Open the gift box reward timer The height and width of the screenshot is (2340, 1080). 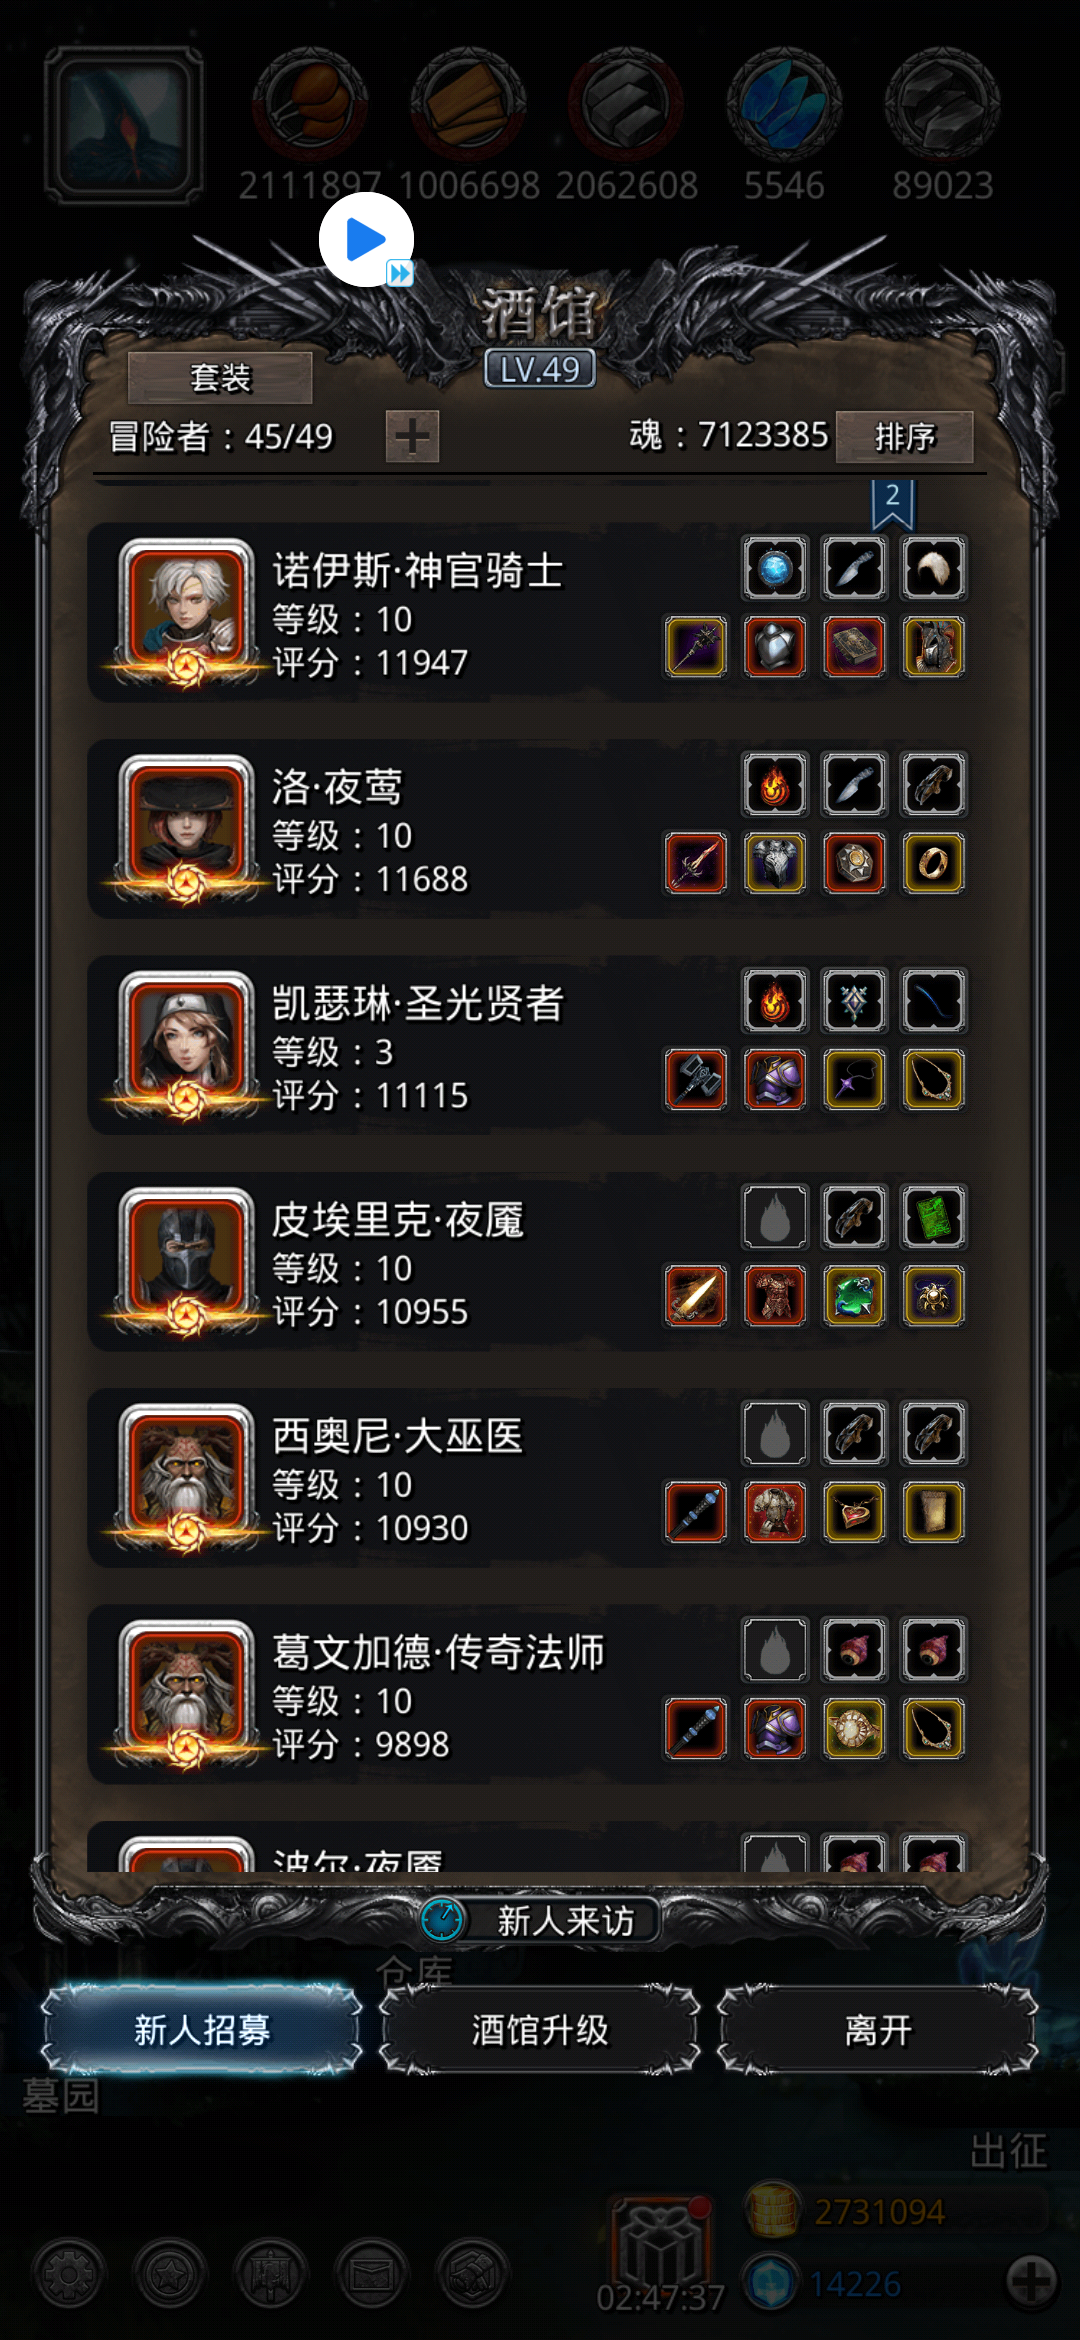660,2250
